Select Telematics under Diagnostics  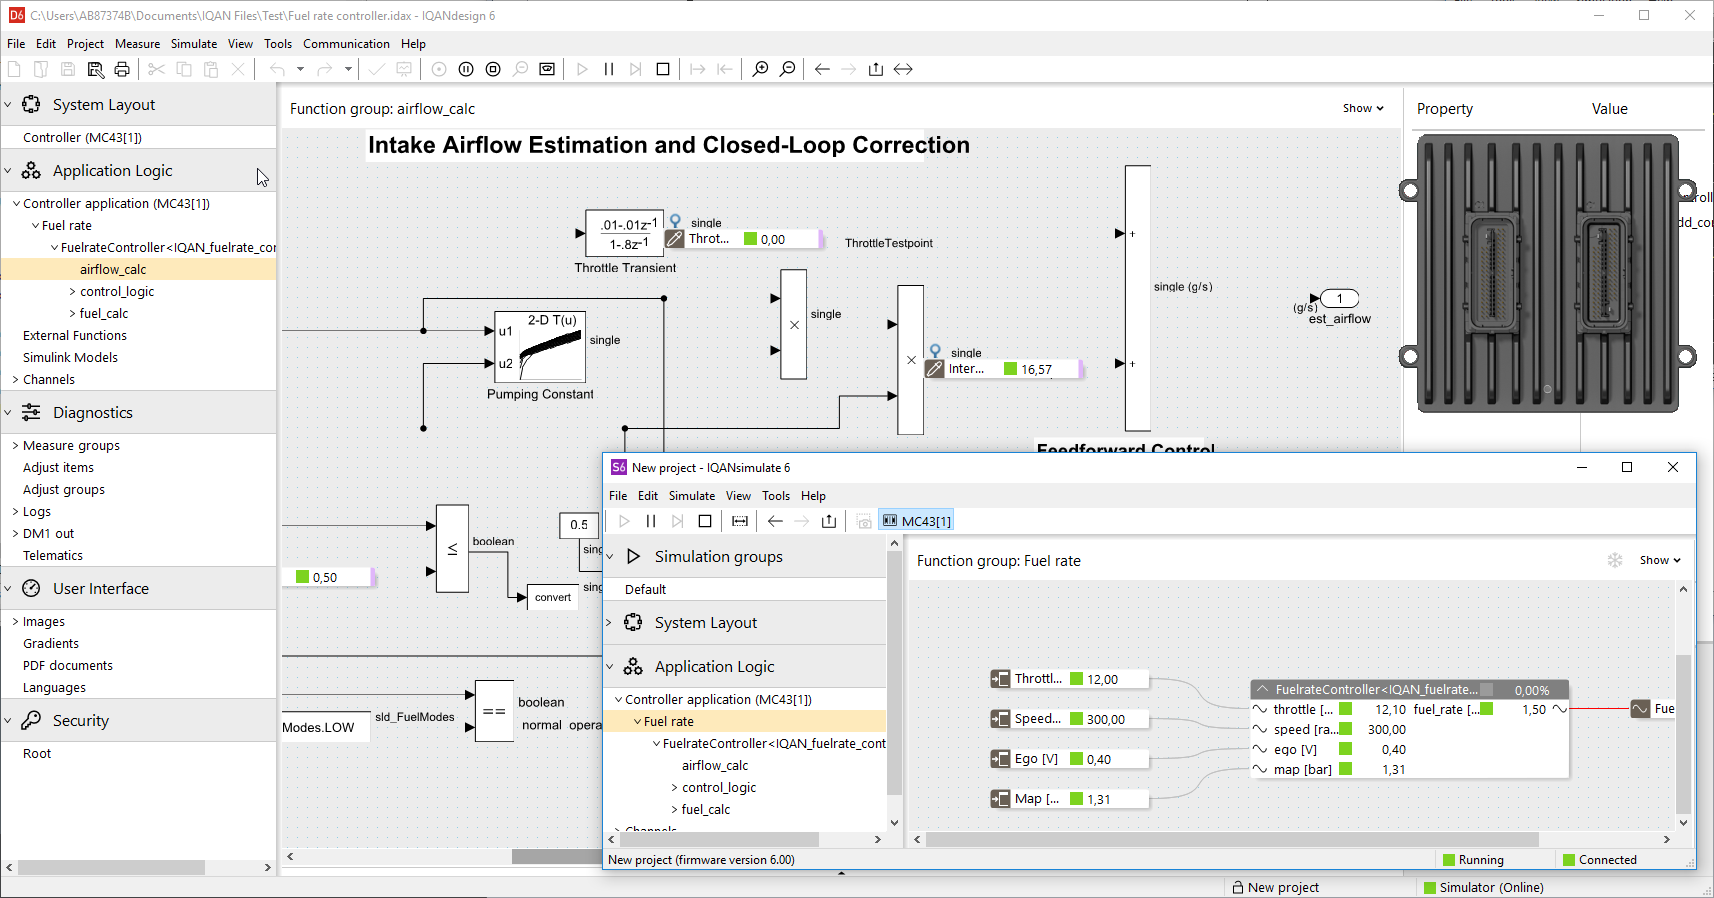[x=53, y=556]
